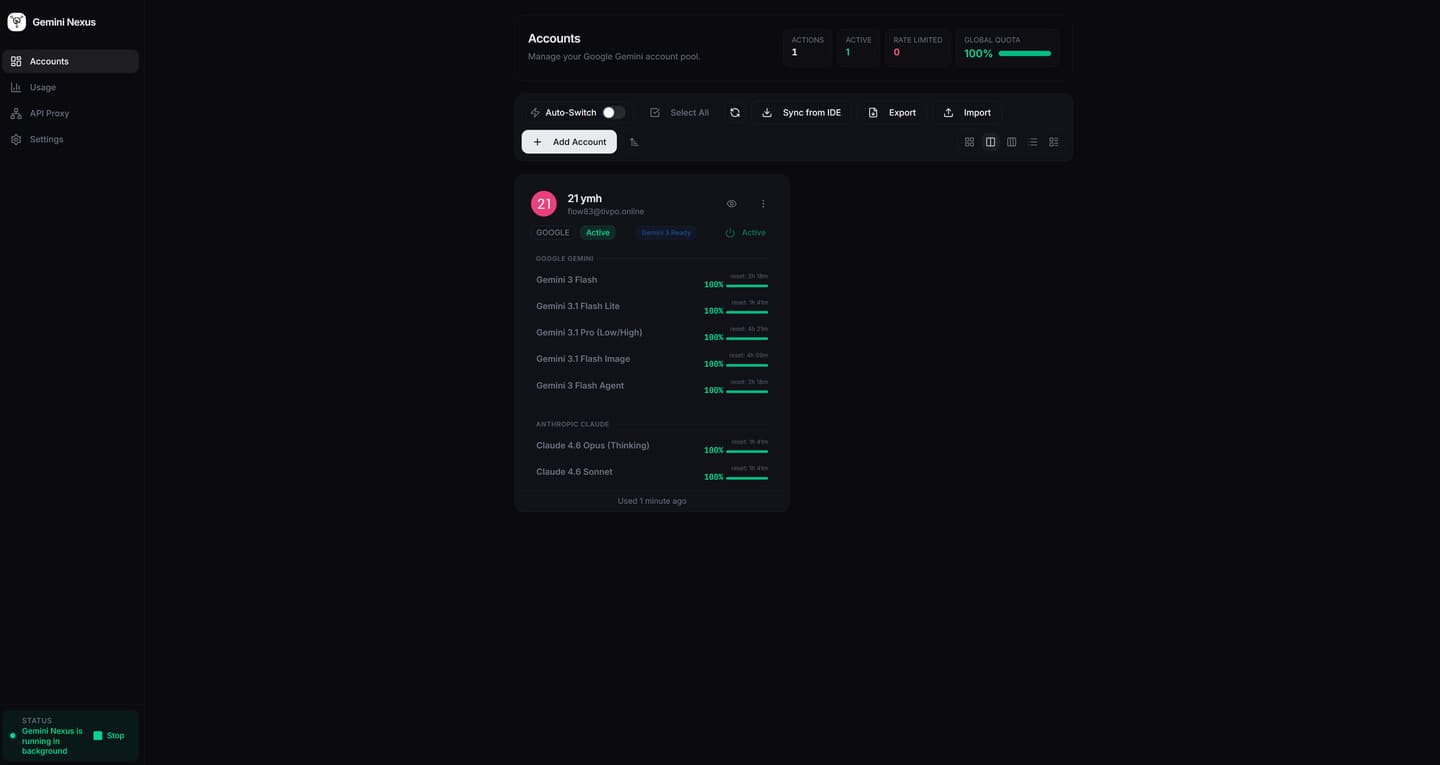Click the green Active status badge

(x=598, y=233)
